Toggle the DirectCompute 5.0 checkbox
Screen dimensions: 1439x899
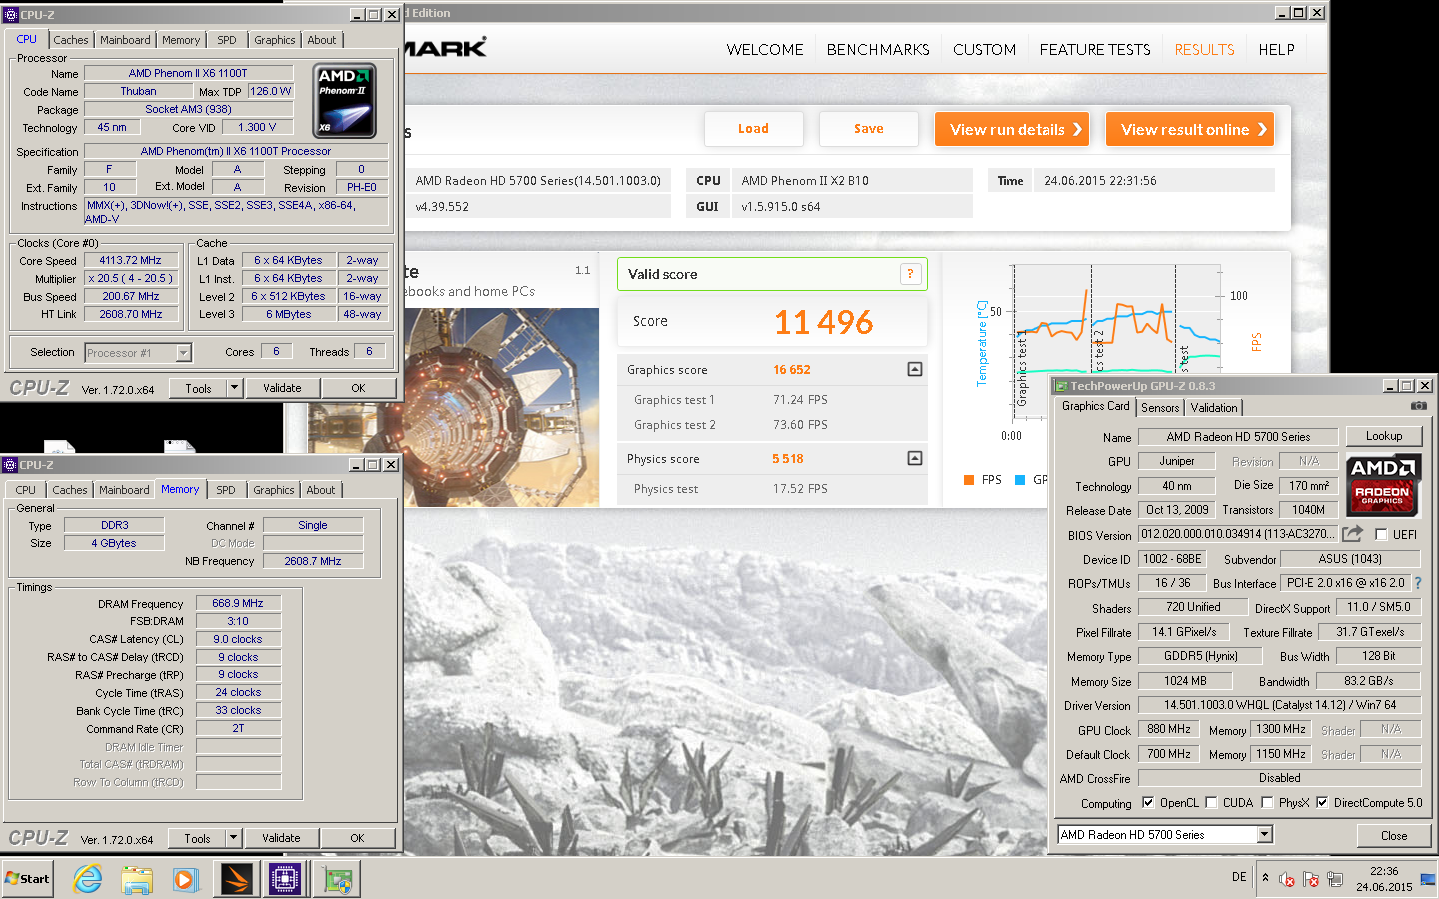[1322, 802]
